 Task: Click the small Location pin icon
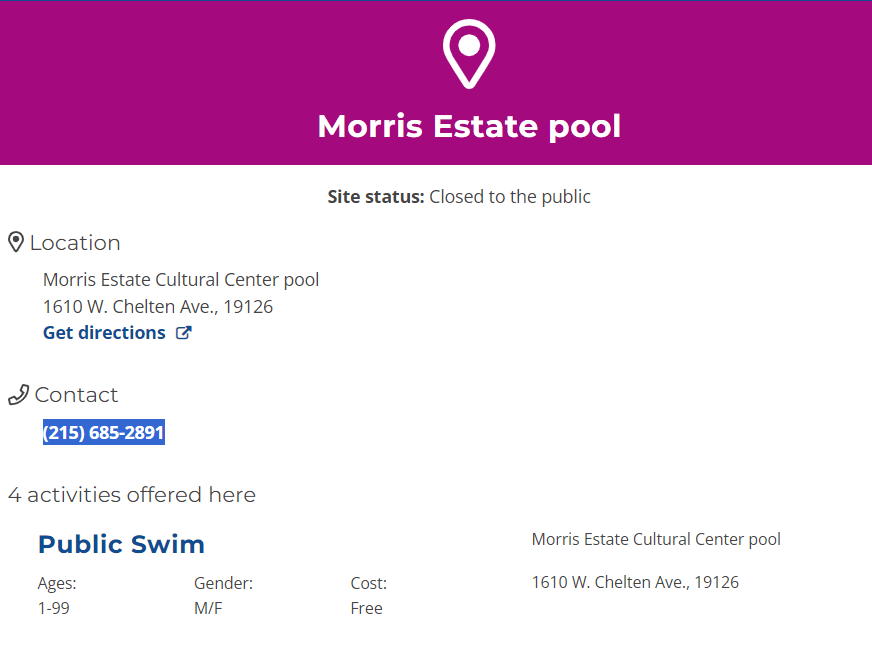(x=16, y=242)
